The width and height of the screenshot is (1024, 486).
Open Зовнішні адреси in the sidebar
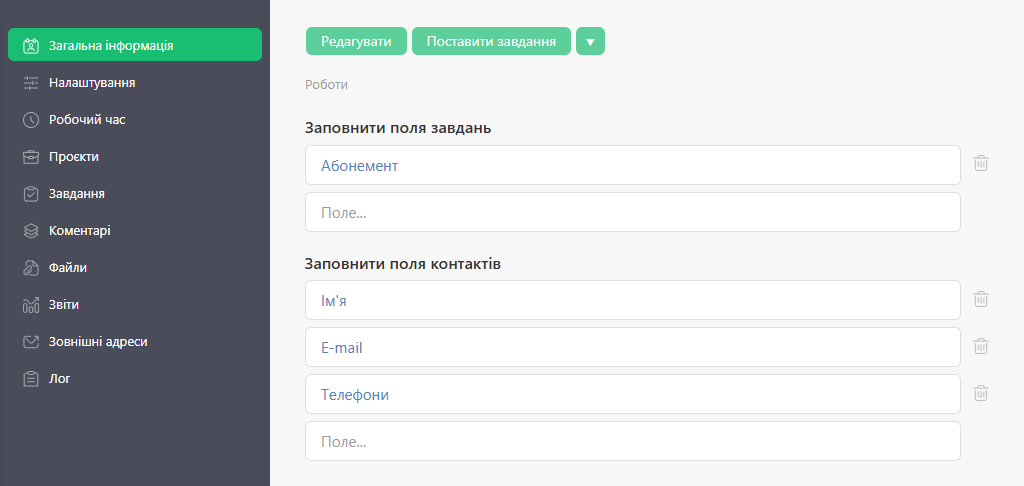click(x=98, y=342)
